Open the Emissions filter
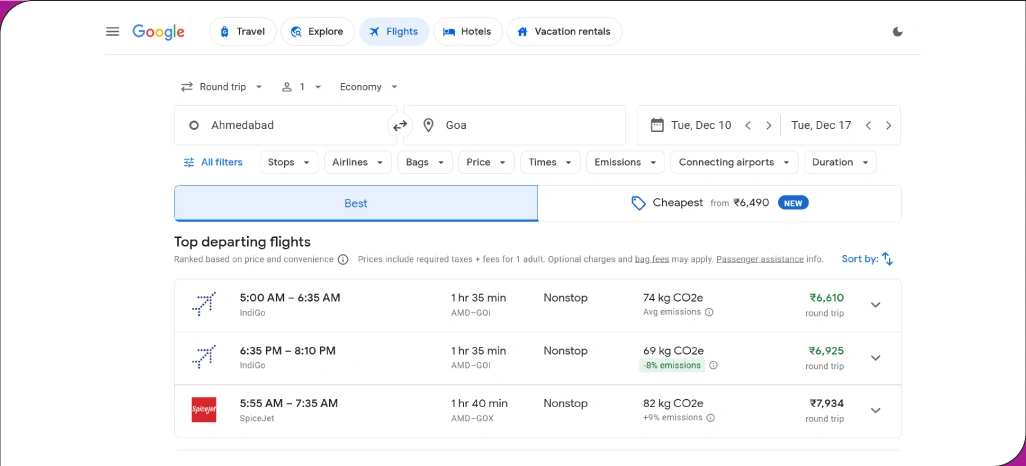The image size is (1026, 466). (626, 162)
